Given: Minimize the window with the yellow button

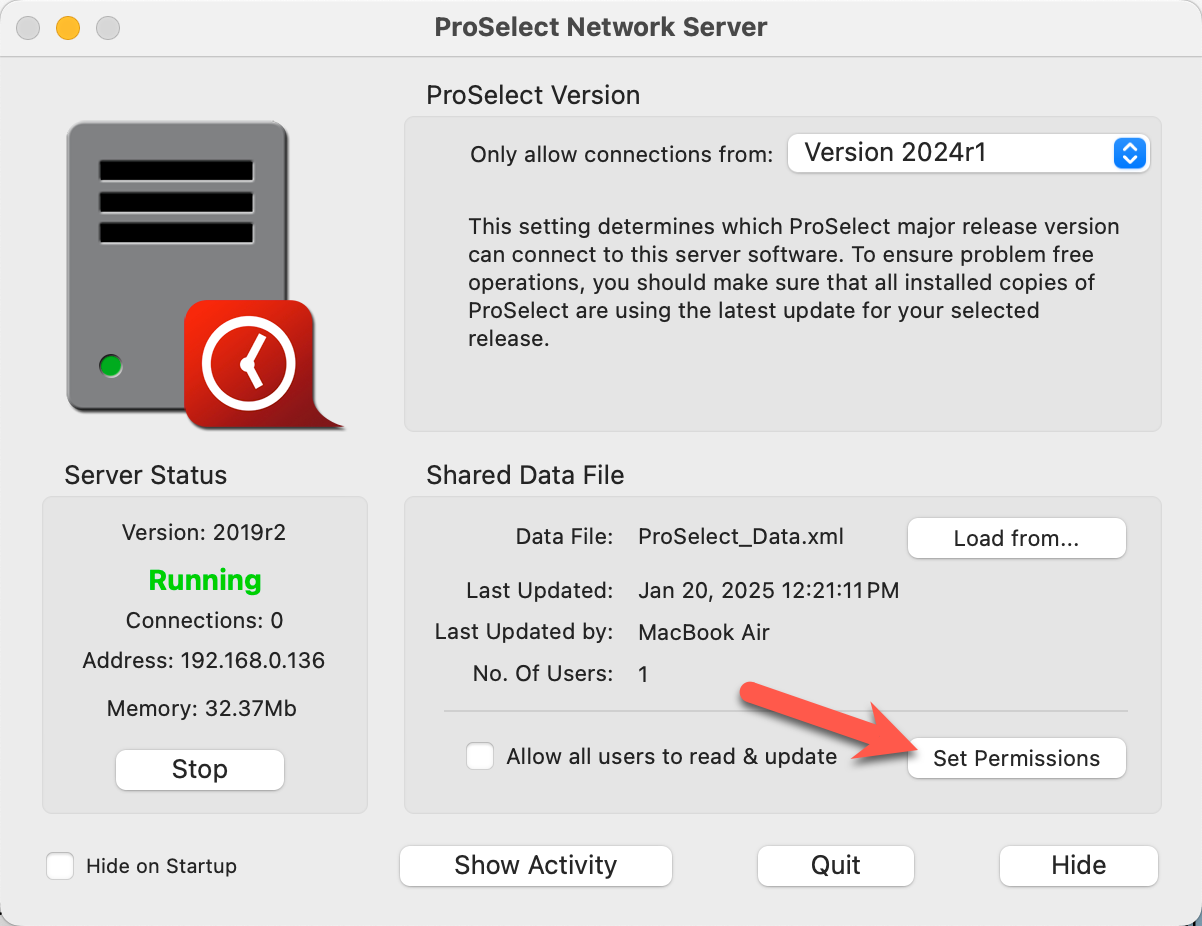Looking at the screenshot, I should tap(68, 28).
